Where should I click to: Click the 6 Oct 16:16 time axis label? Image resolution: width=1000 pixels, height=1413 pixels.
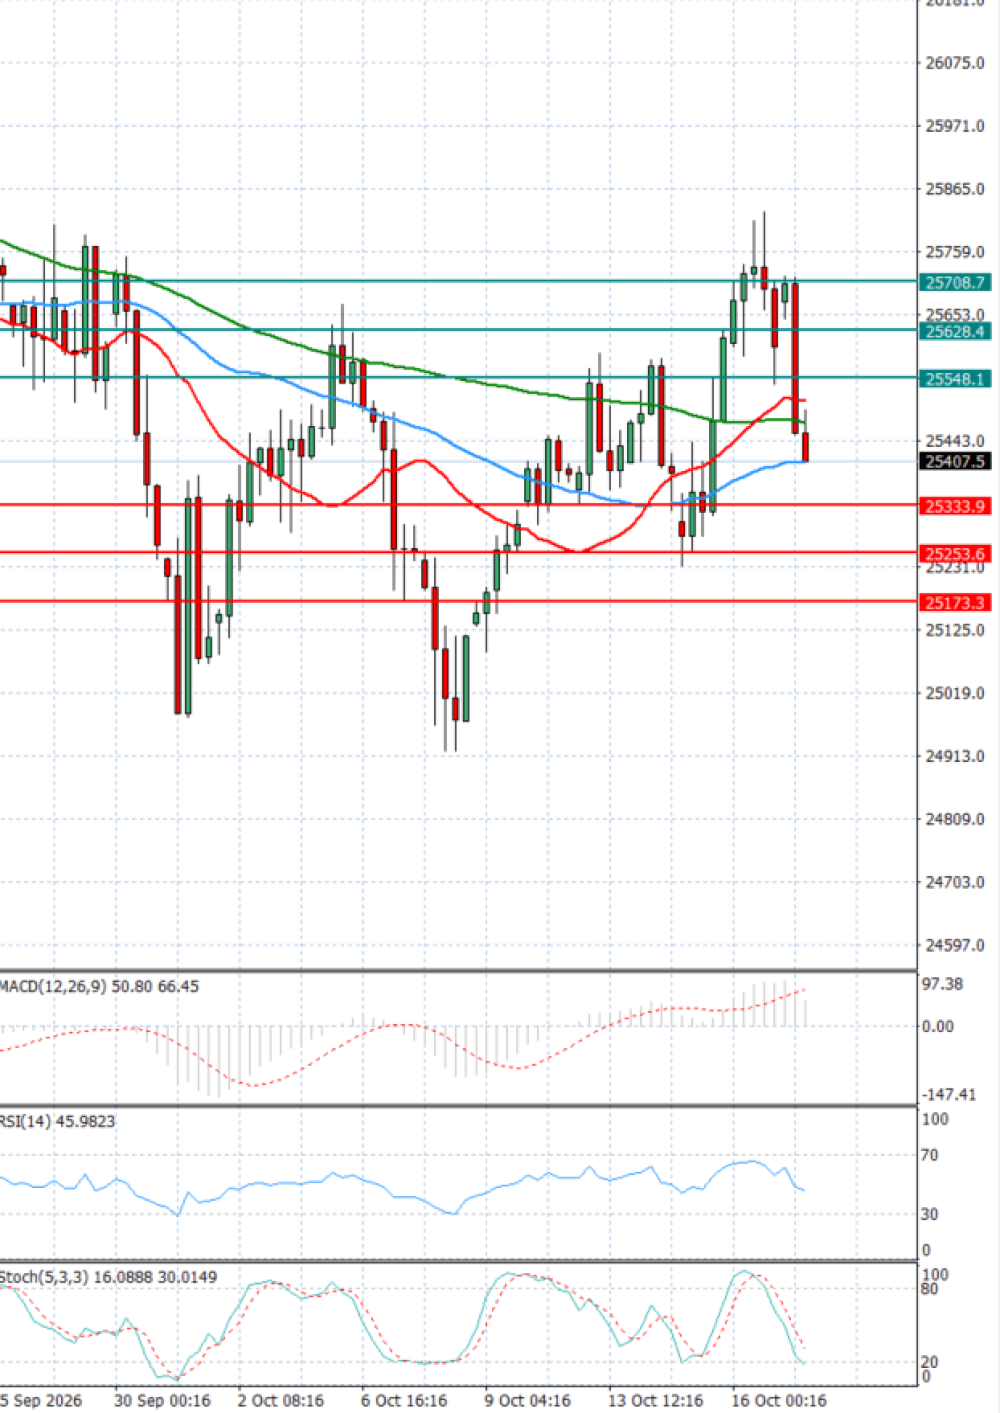404,1400
